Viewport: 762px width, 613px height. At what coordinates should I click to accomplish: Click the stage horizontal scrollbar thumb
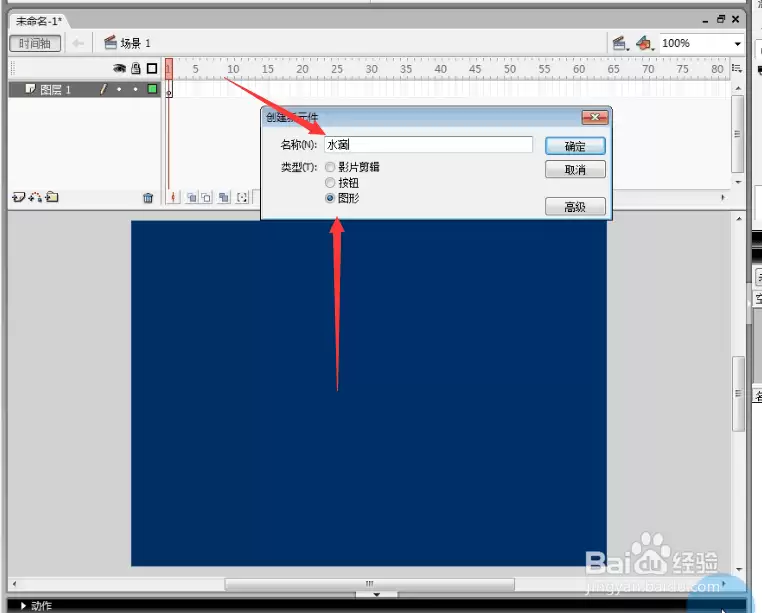point(369,583)
